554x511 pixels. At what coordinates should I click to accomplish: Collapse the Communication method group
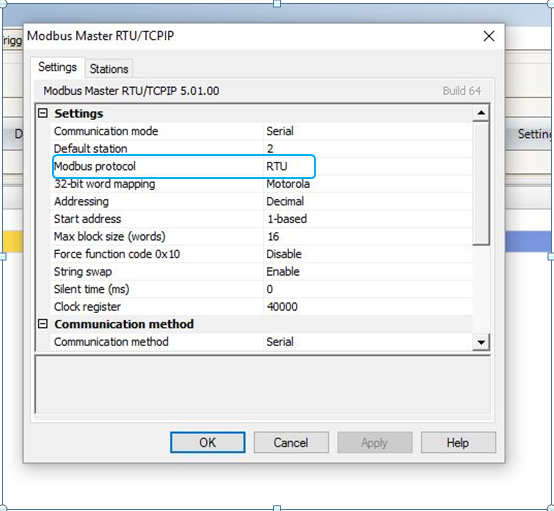[43, 324]
